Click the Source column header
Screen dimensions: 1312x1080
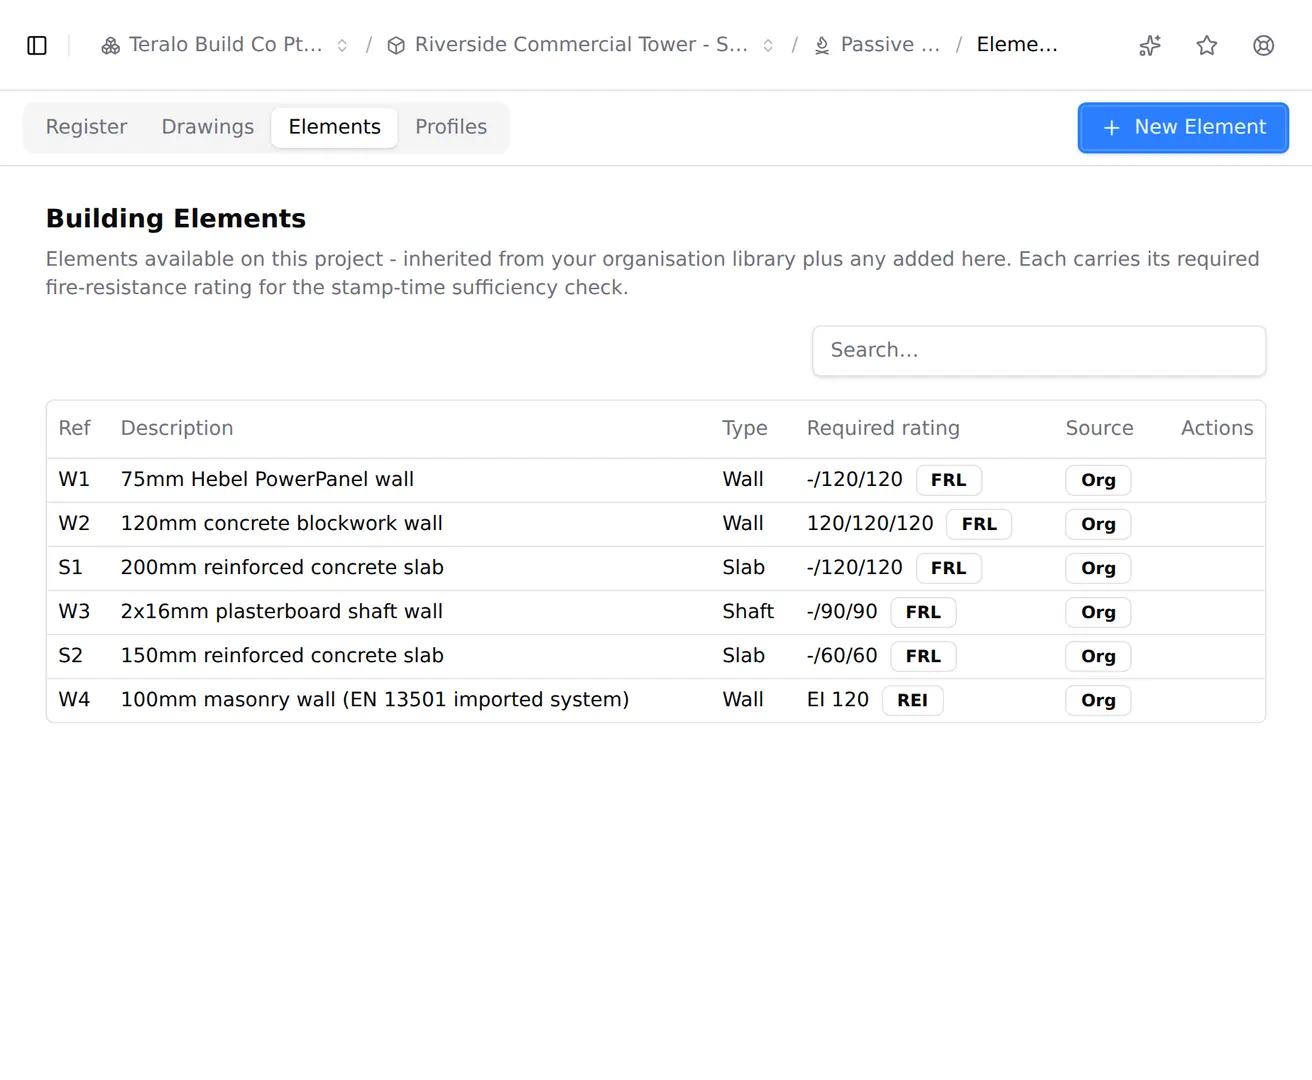(1099, 428)
